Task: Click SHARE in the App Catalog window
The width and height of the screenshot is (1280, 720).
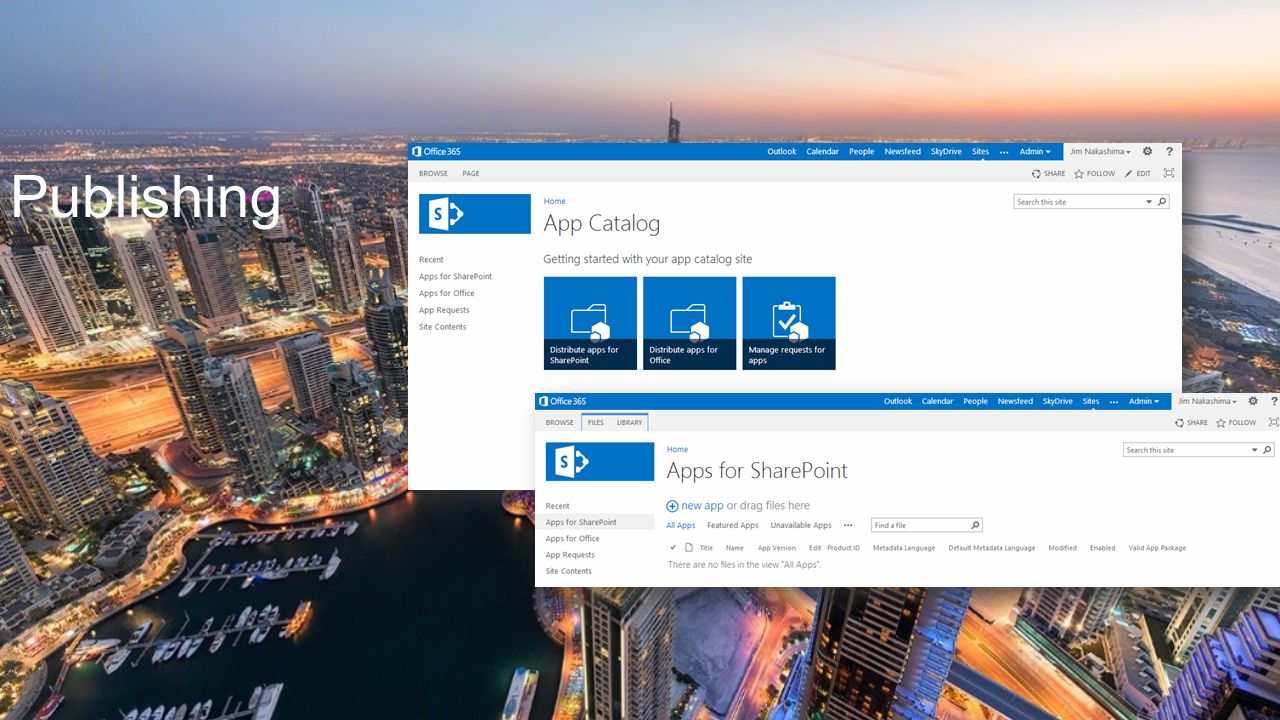Action: [1048, 174]
